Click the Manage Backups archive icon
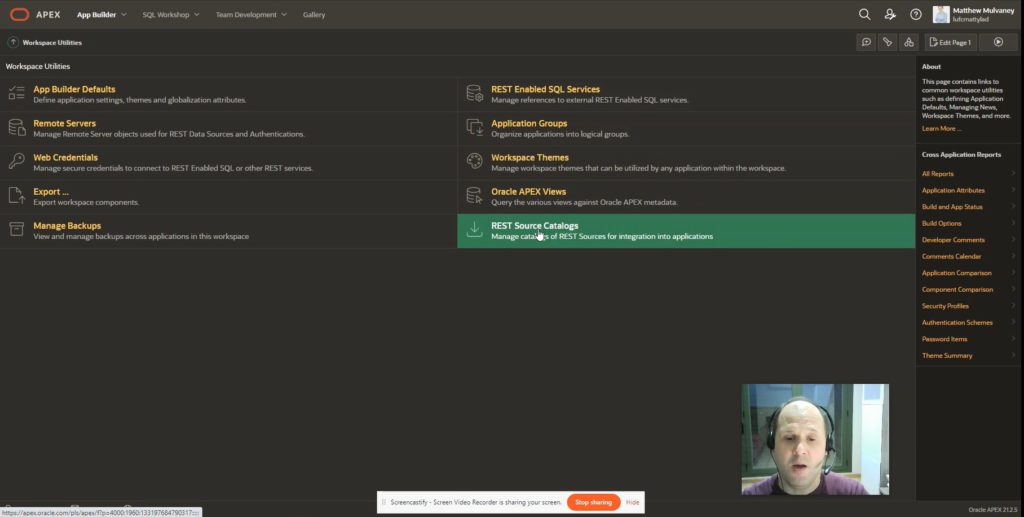The height and width of the screenshot is (517, 1024). click(16, 229)
